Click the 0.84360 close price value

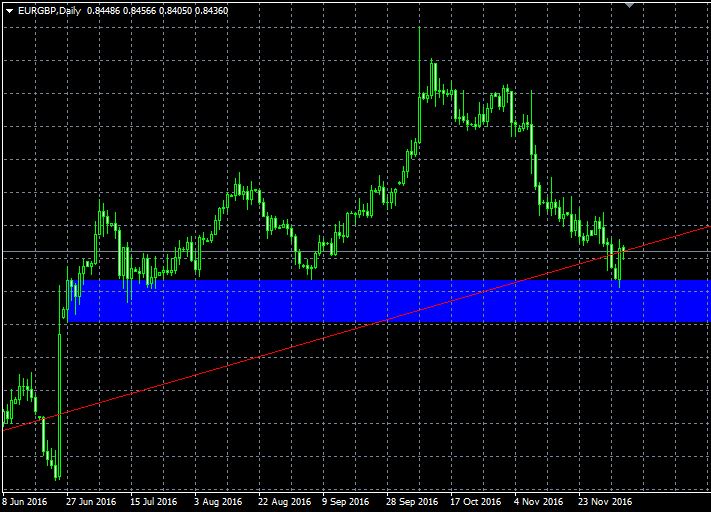tap(211, 10)
